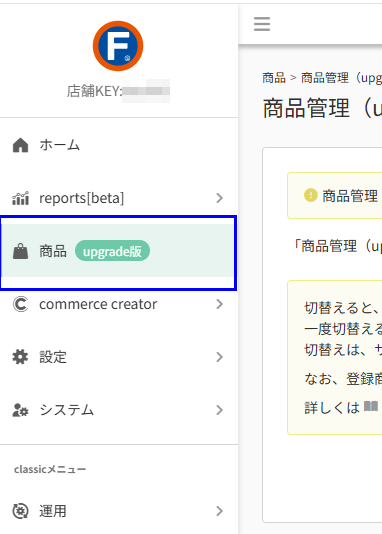Expand the commerce creator chevron
The image size is (382, 534).
tap(220, 304)
